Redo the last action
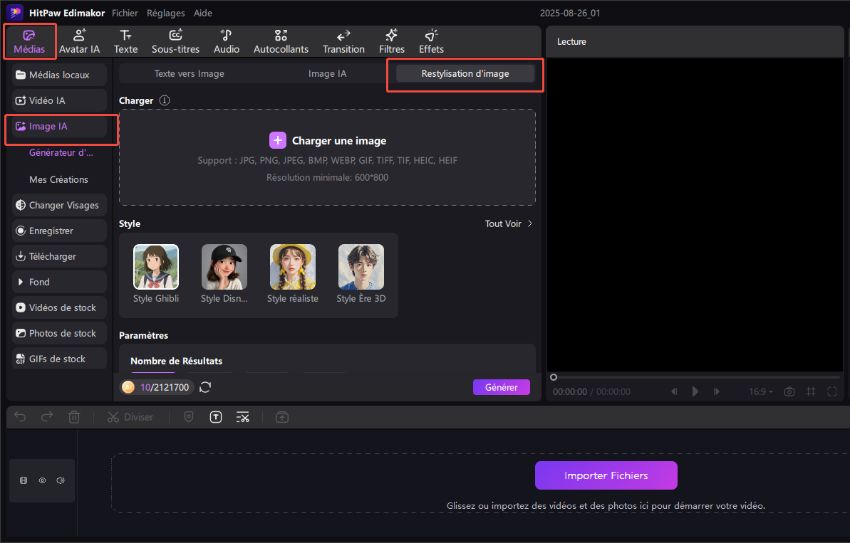 click(47, 417)
